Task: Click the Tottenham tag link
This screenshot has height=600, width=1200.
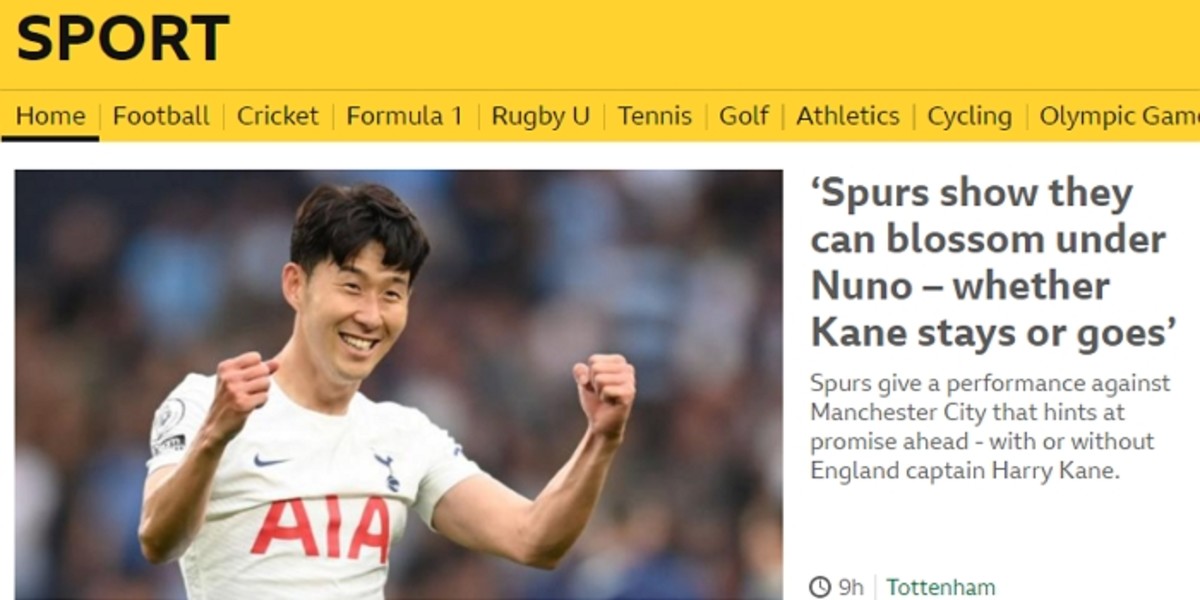Action: tap(940, 587)
